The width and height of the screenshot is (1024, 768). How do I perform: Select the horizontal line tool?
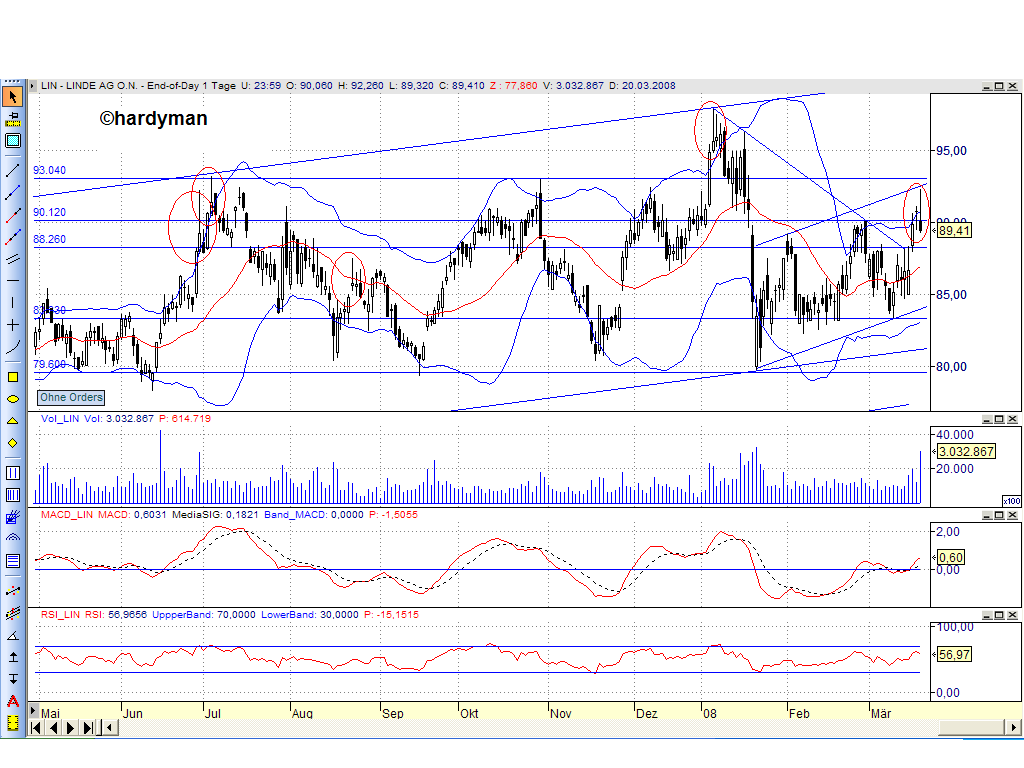[x=13, y=281]
